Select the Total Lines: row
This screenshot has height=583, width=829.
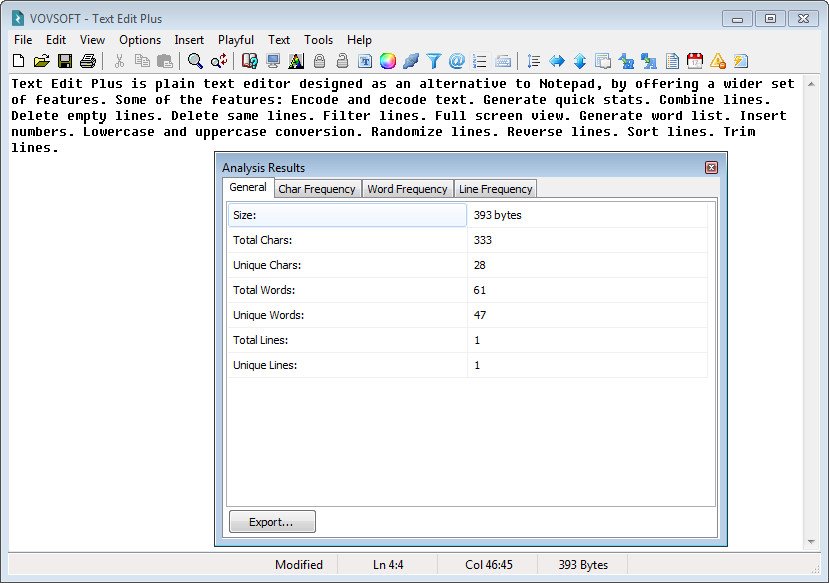click(x=468, y=340)
